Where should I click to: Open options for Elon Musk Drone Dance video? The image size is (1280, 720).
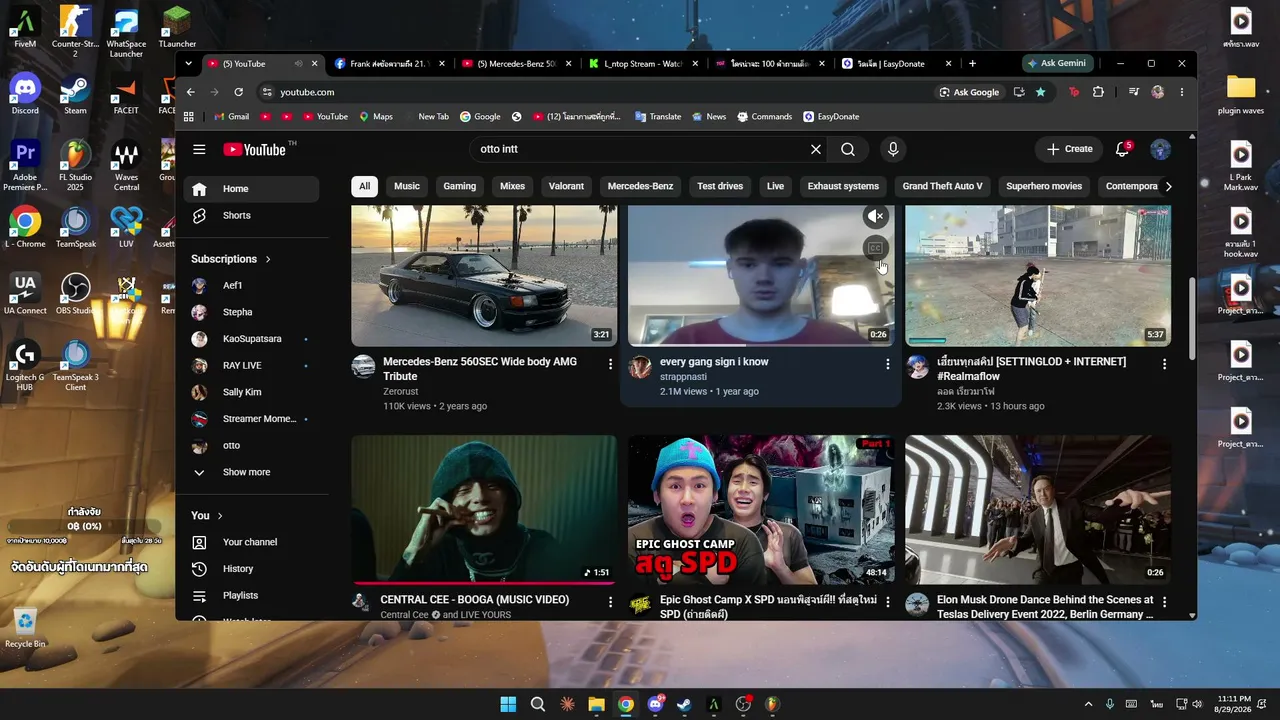coord(1164,603)
